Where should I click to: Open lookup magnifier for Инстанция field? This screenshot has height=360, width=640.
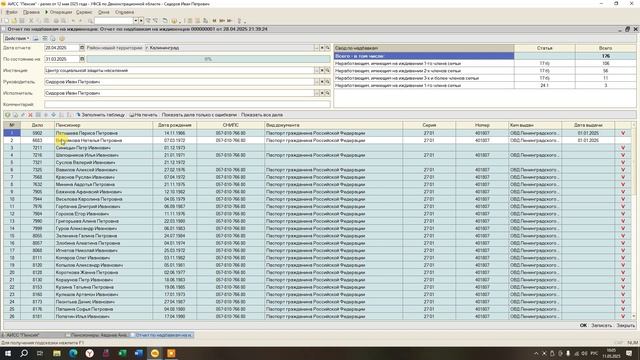[x=327, y=71]
